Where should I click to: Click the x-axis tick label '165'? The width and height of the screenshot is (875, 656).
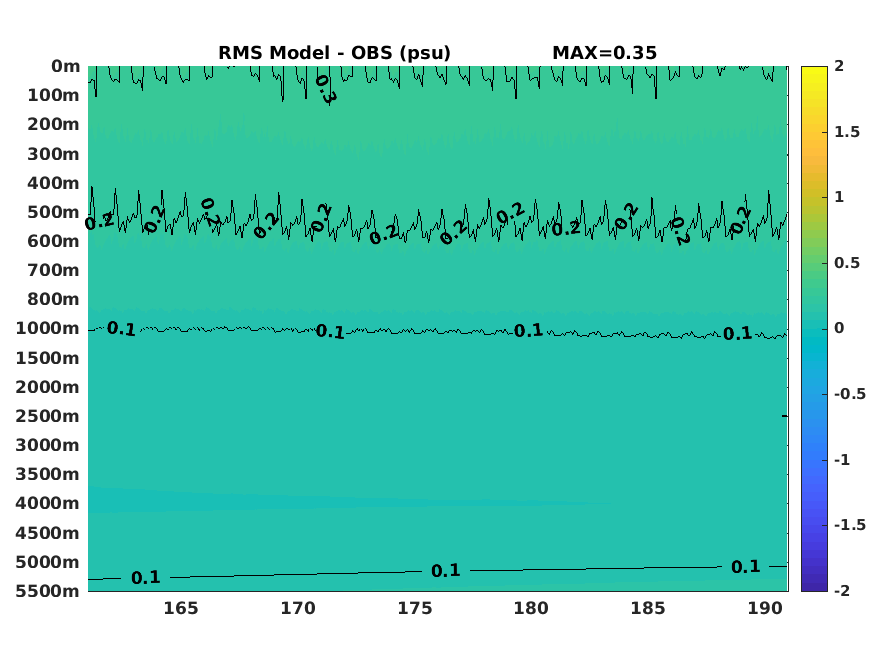coord(181,608)
